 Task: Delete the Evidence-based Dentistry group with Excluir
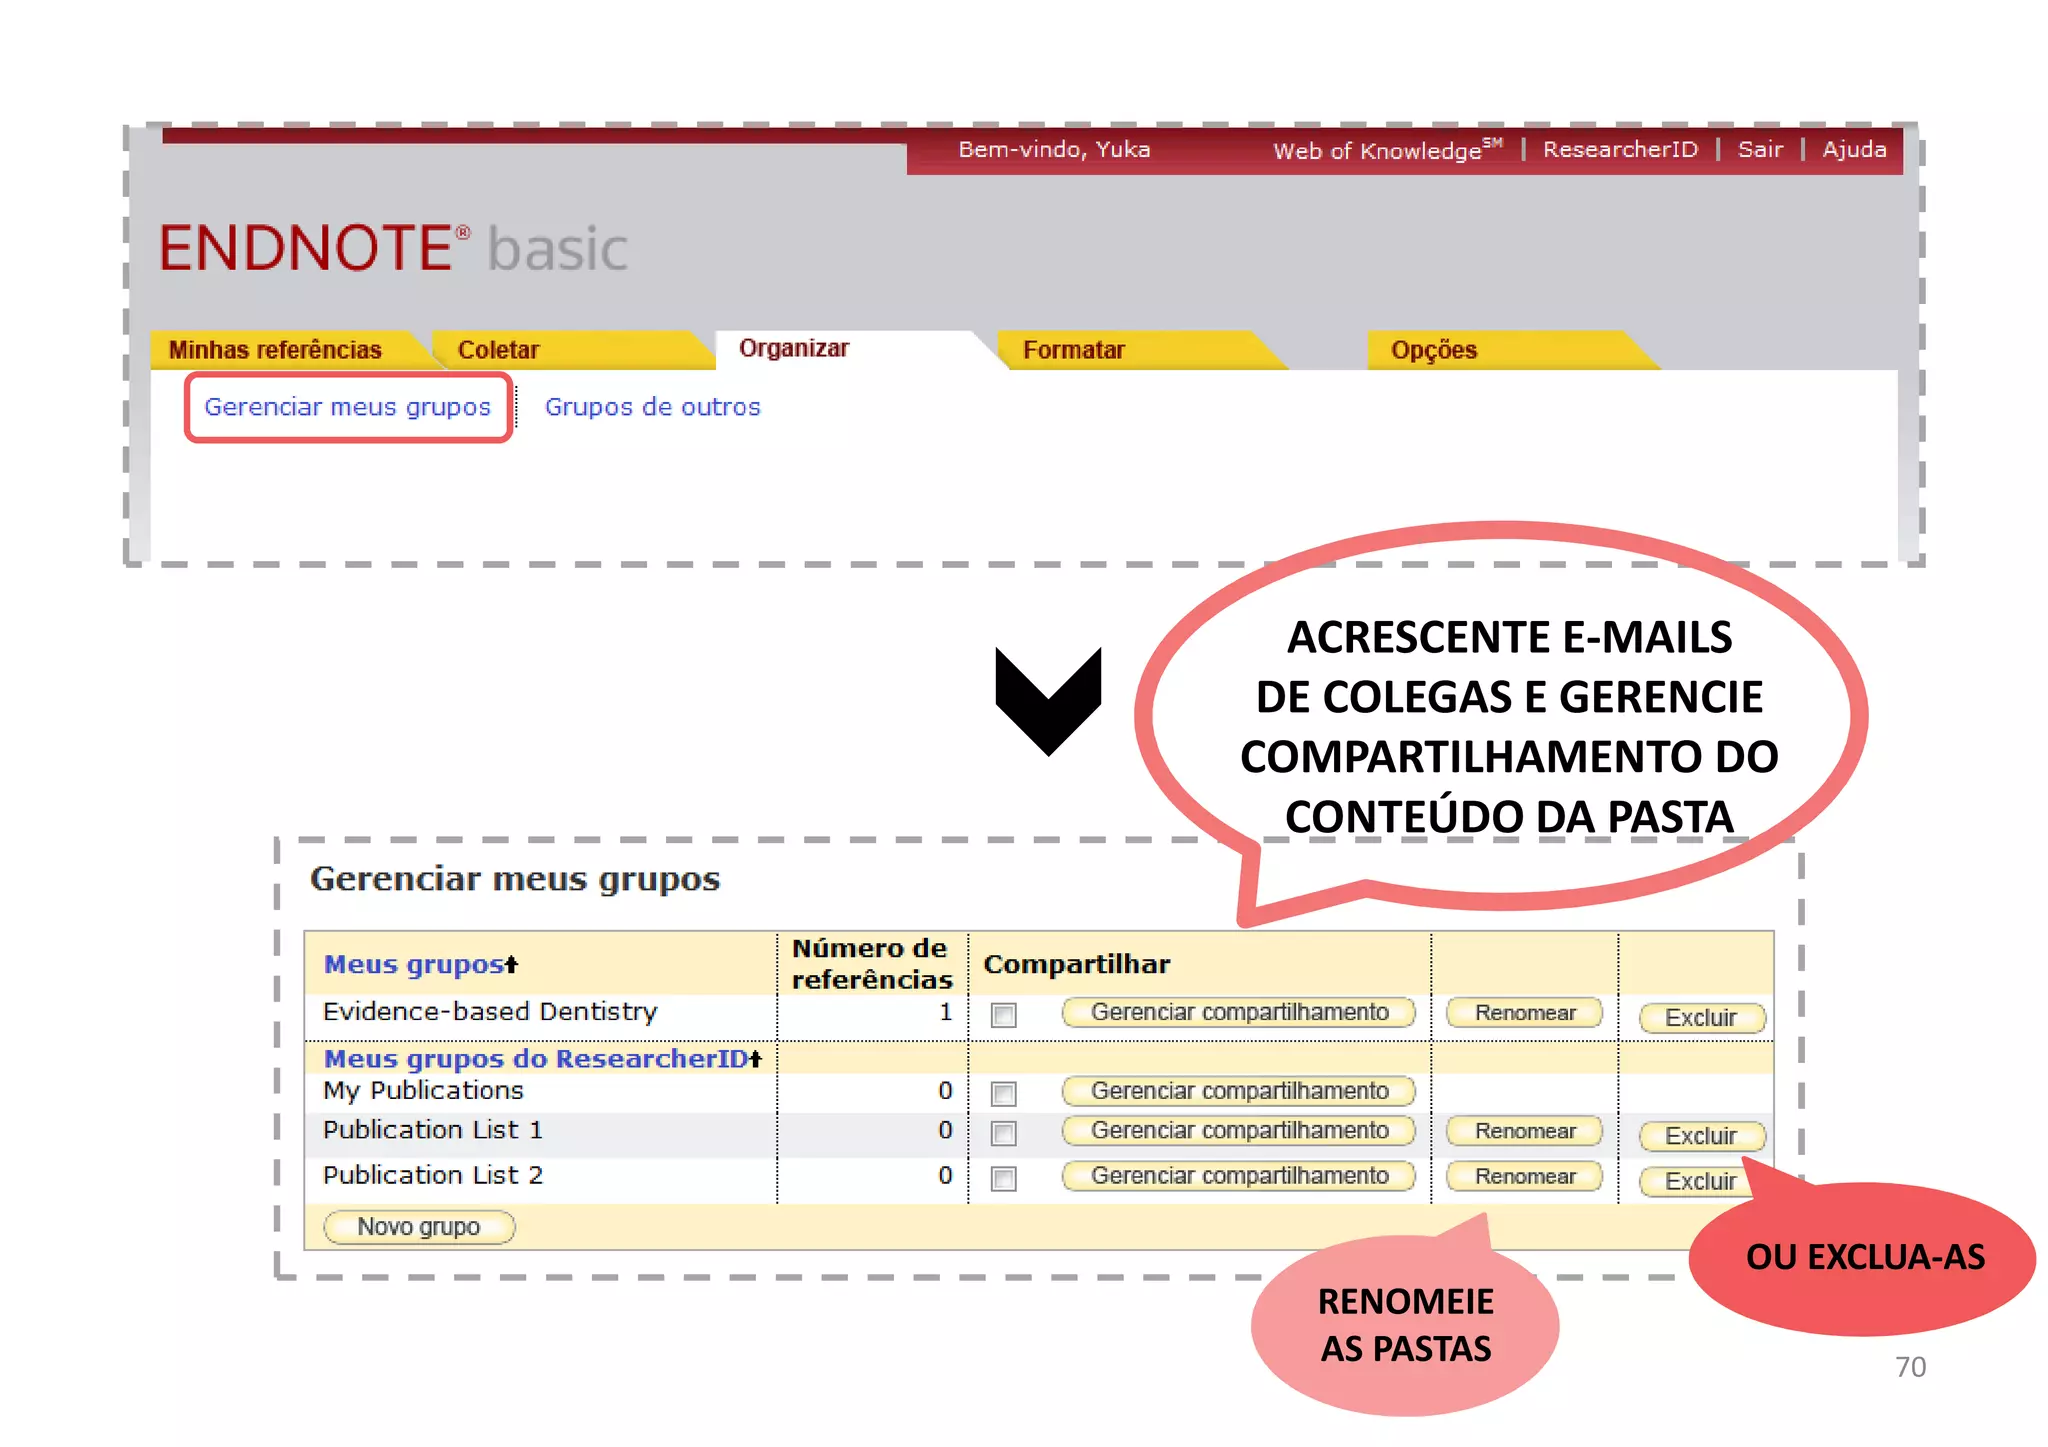coord(1702,1018)
